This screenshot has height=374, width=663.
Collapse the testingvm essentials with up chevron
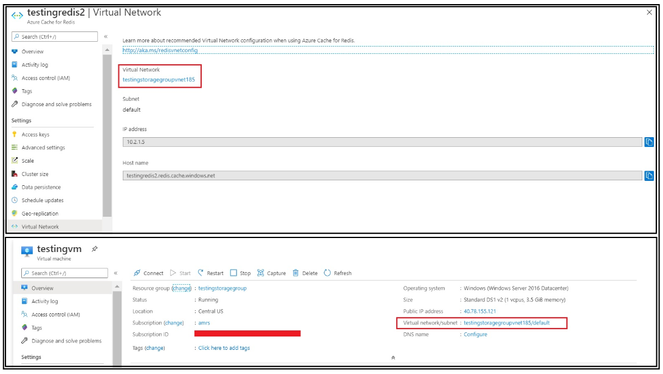(x=393, y=358)
